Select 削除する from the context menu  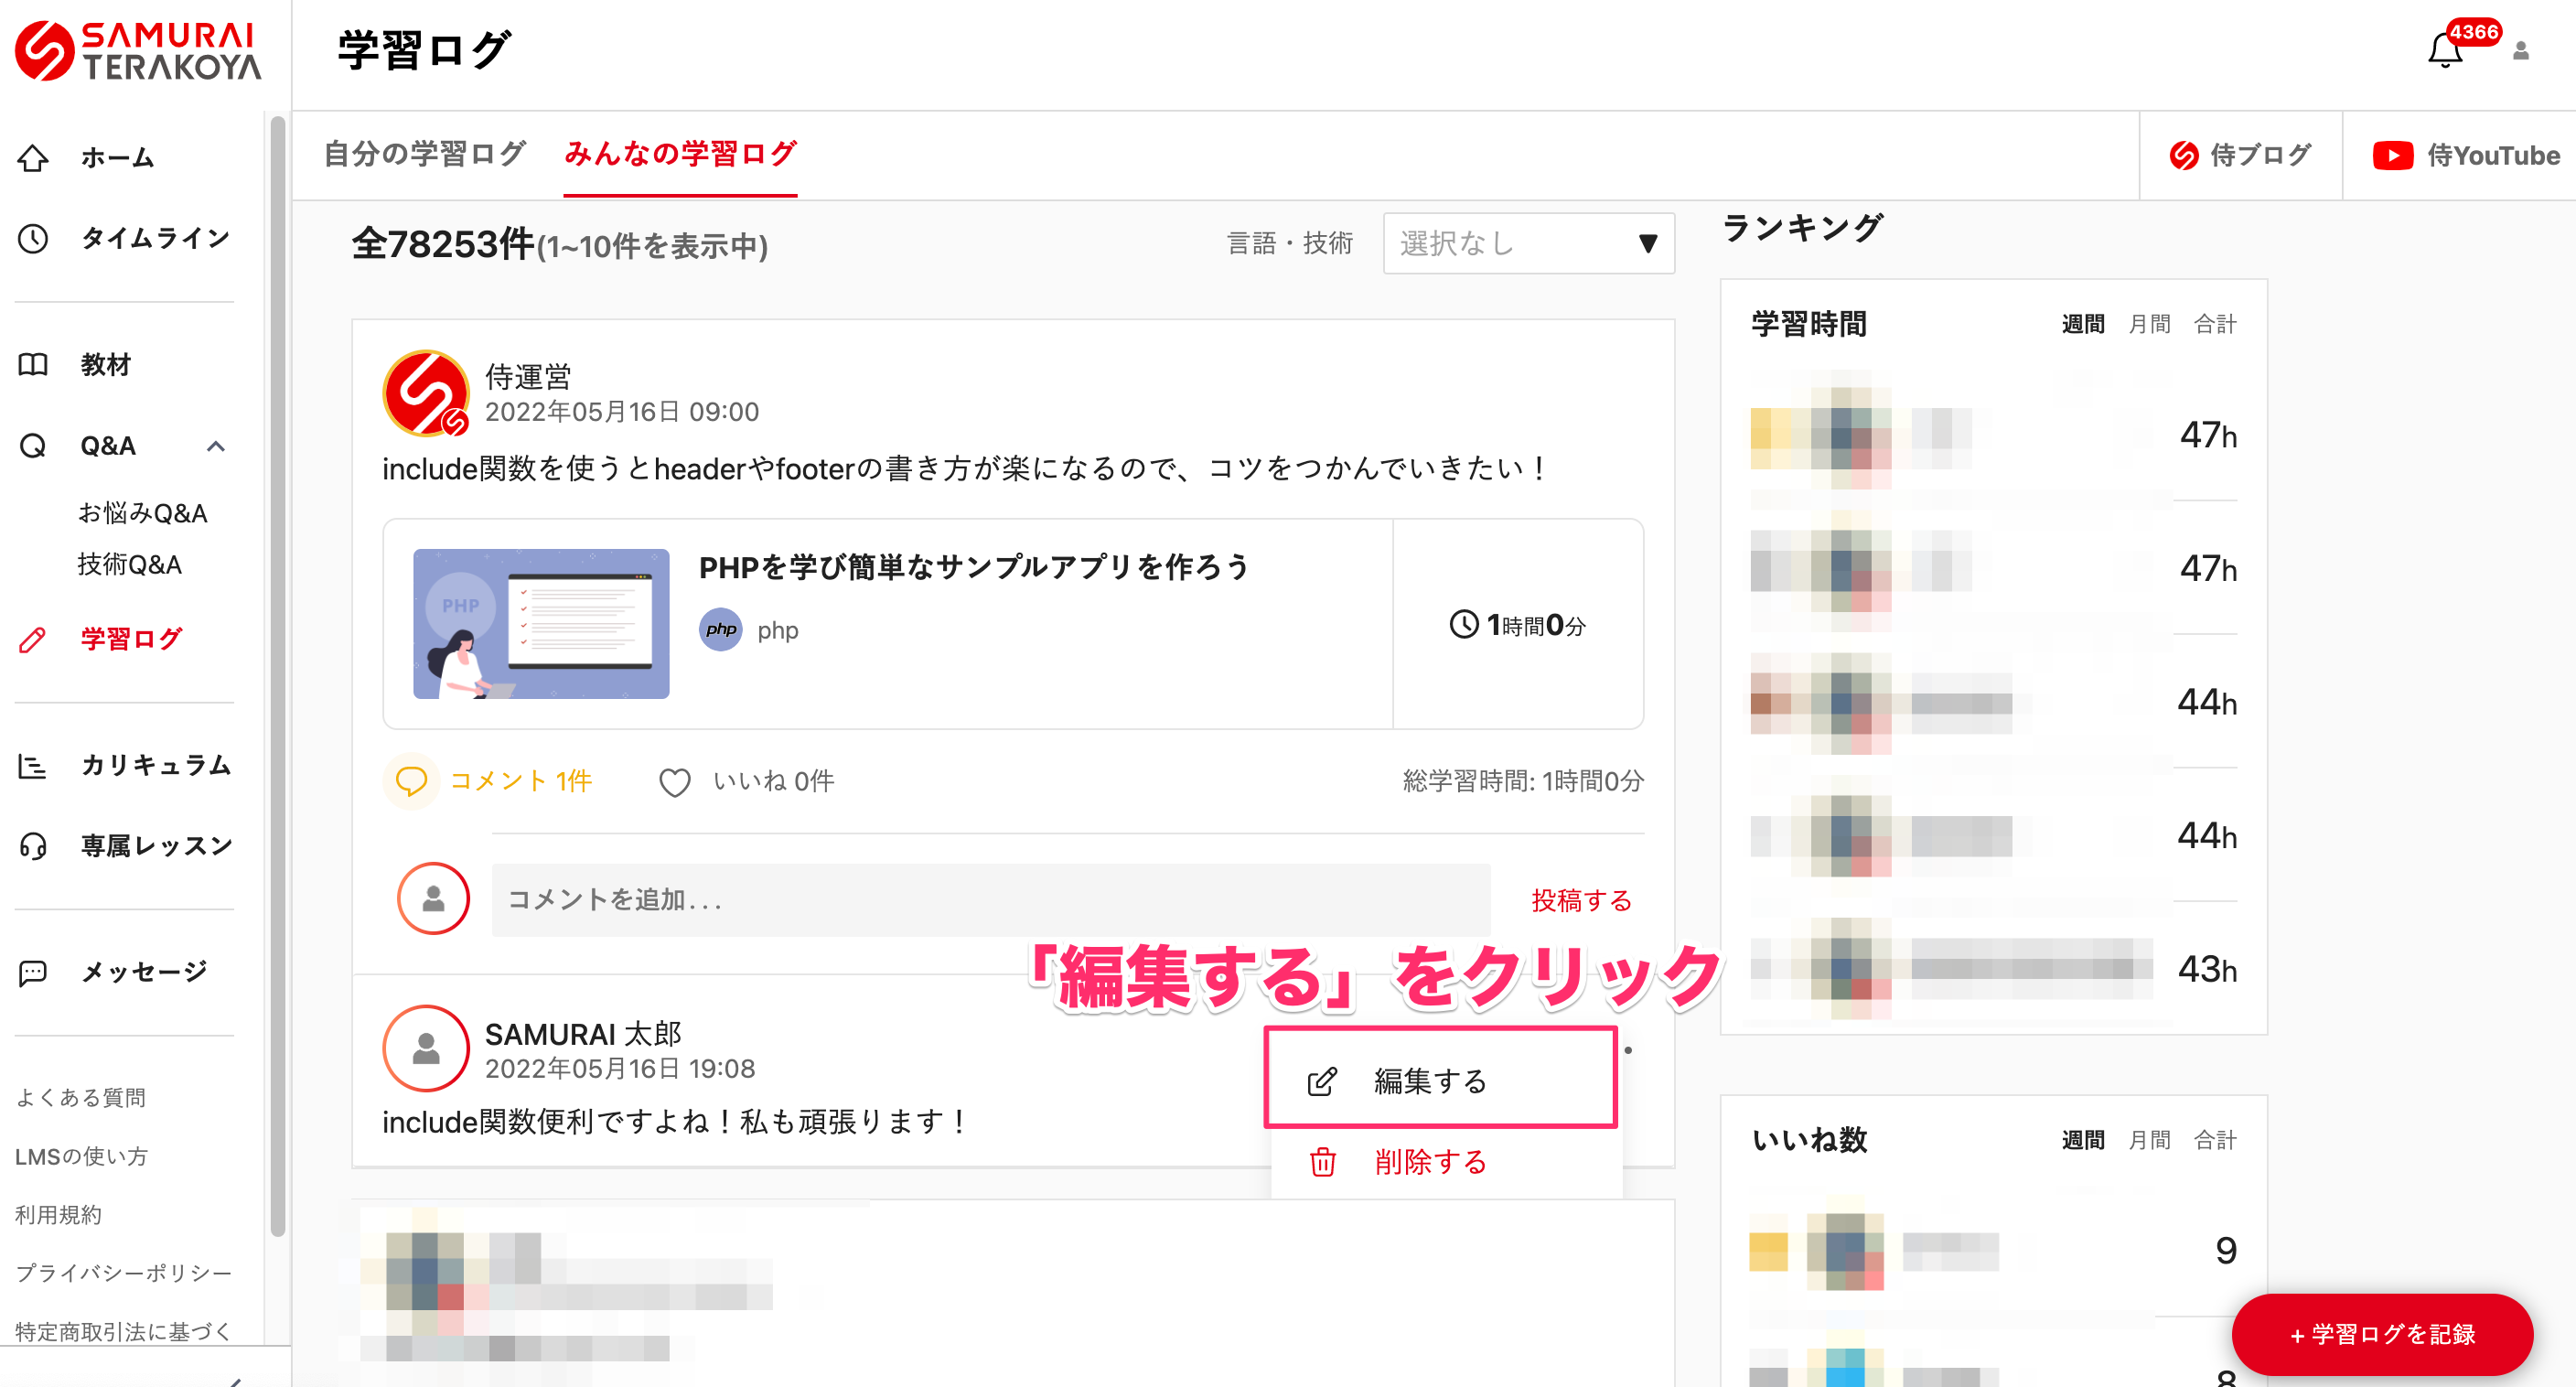(1430, 1163)
